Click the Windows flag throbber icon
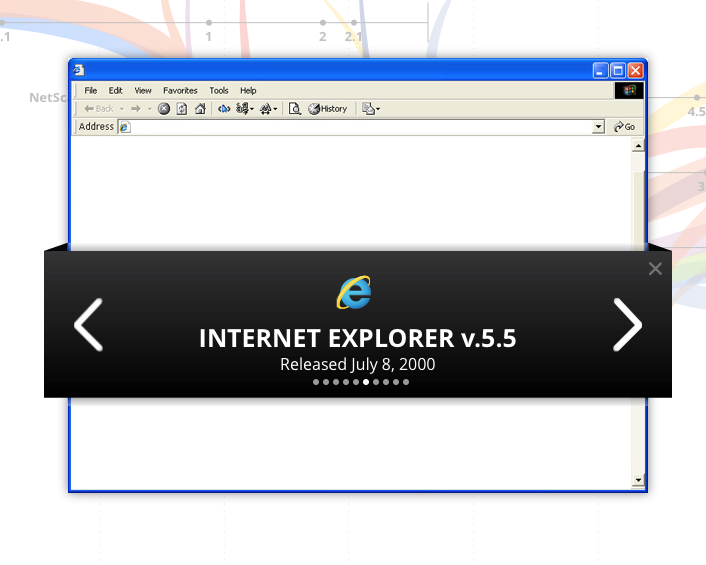This screenshot has height=565, width=706. point(630,90)
